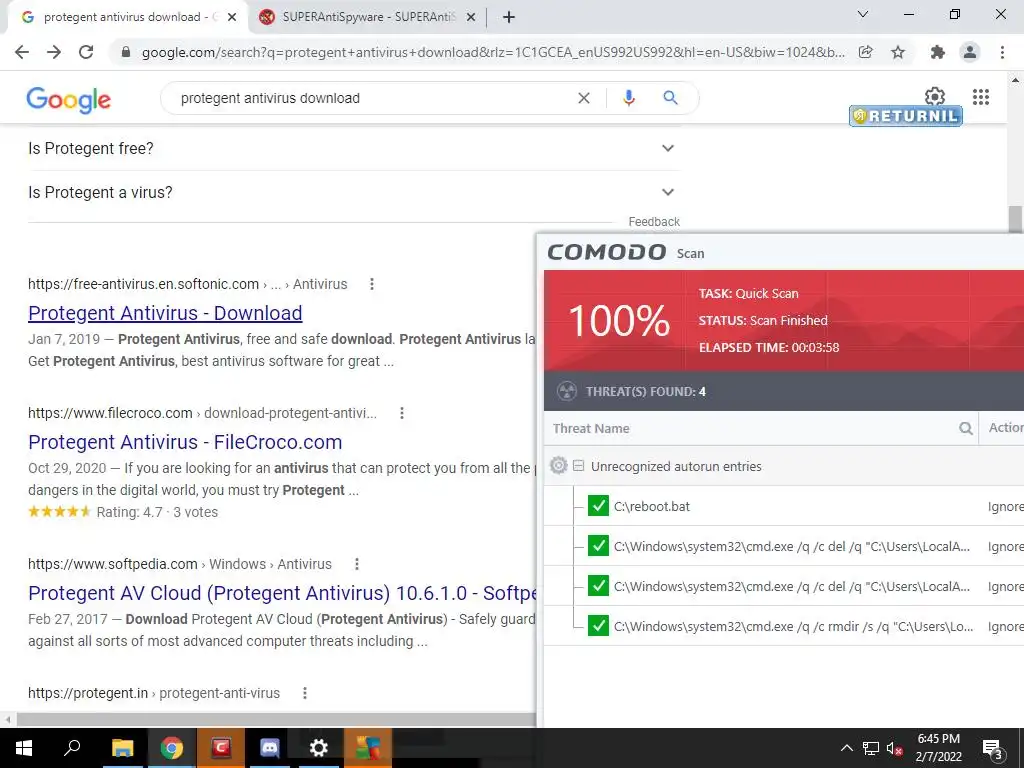This screenshot has height=768, width=1024.
Task: Click the network tray icon
Action: [871, 748]
